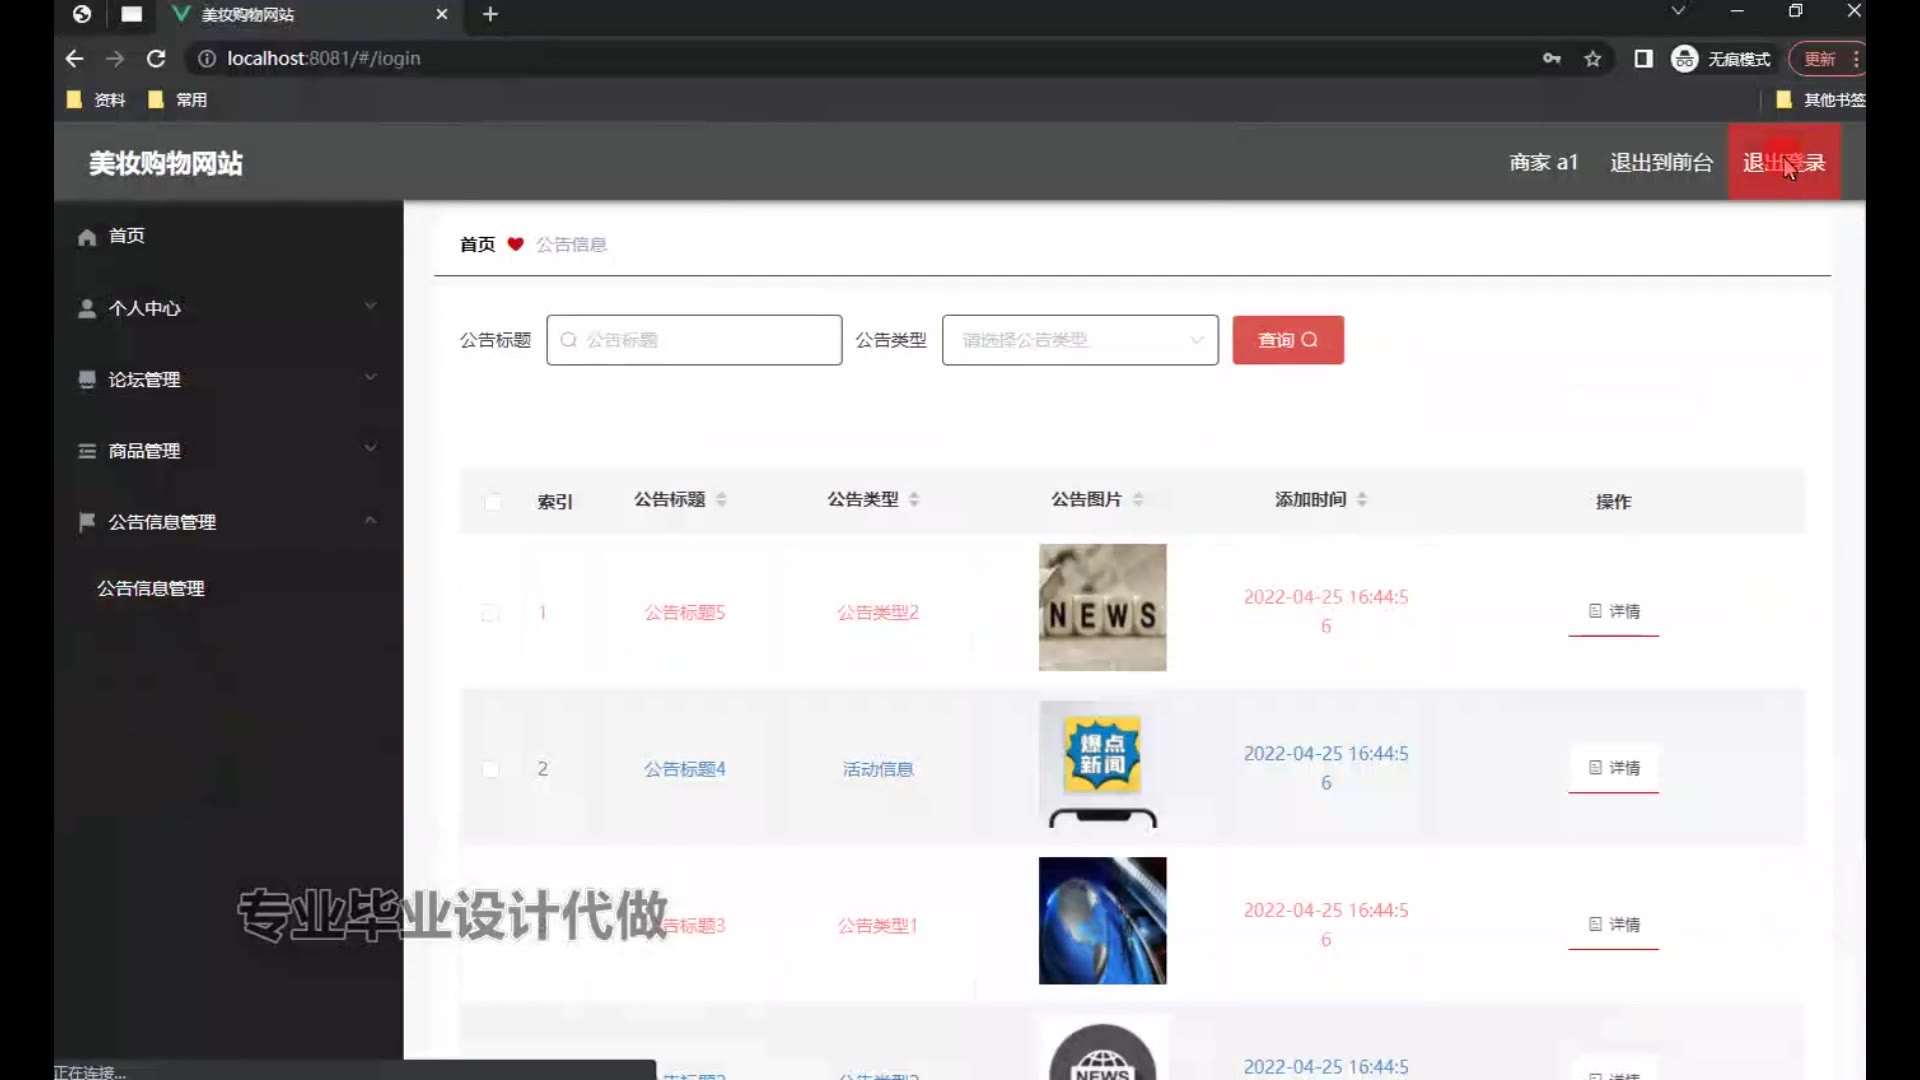Toggle the select-all checkbox in table header
The image size is (1920, 1080).
pos(492,502)
